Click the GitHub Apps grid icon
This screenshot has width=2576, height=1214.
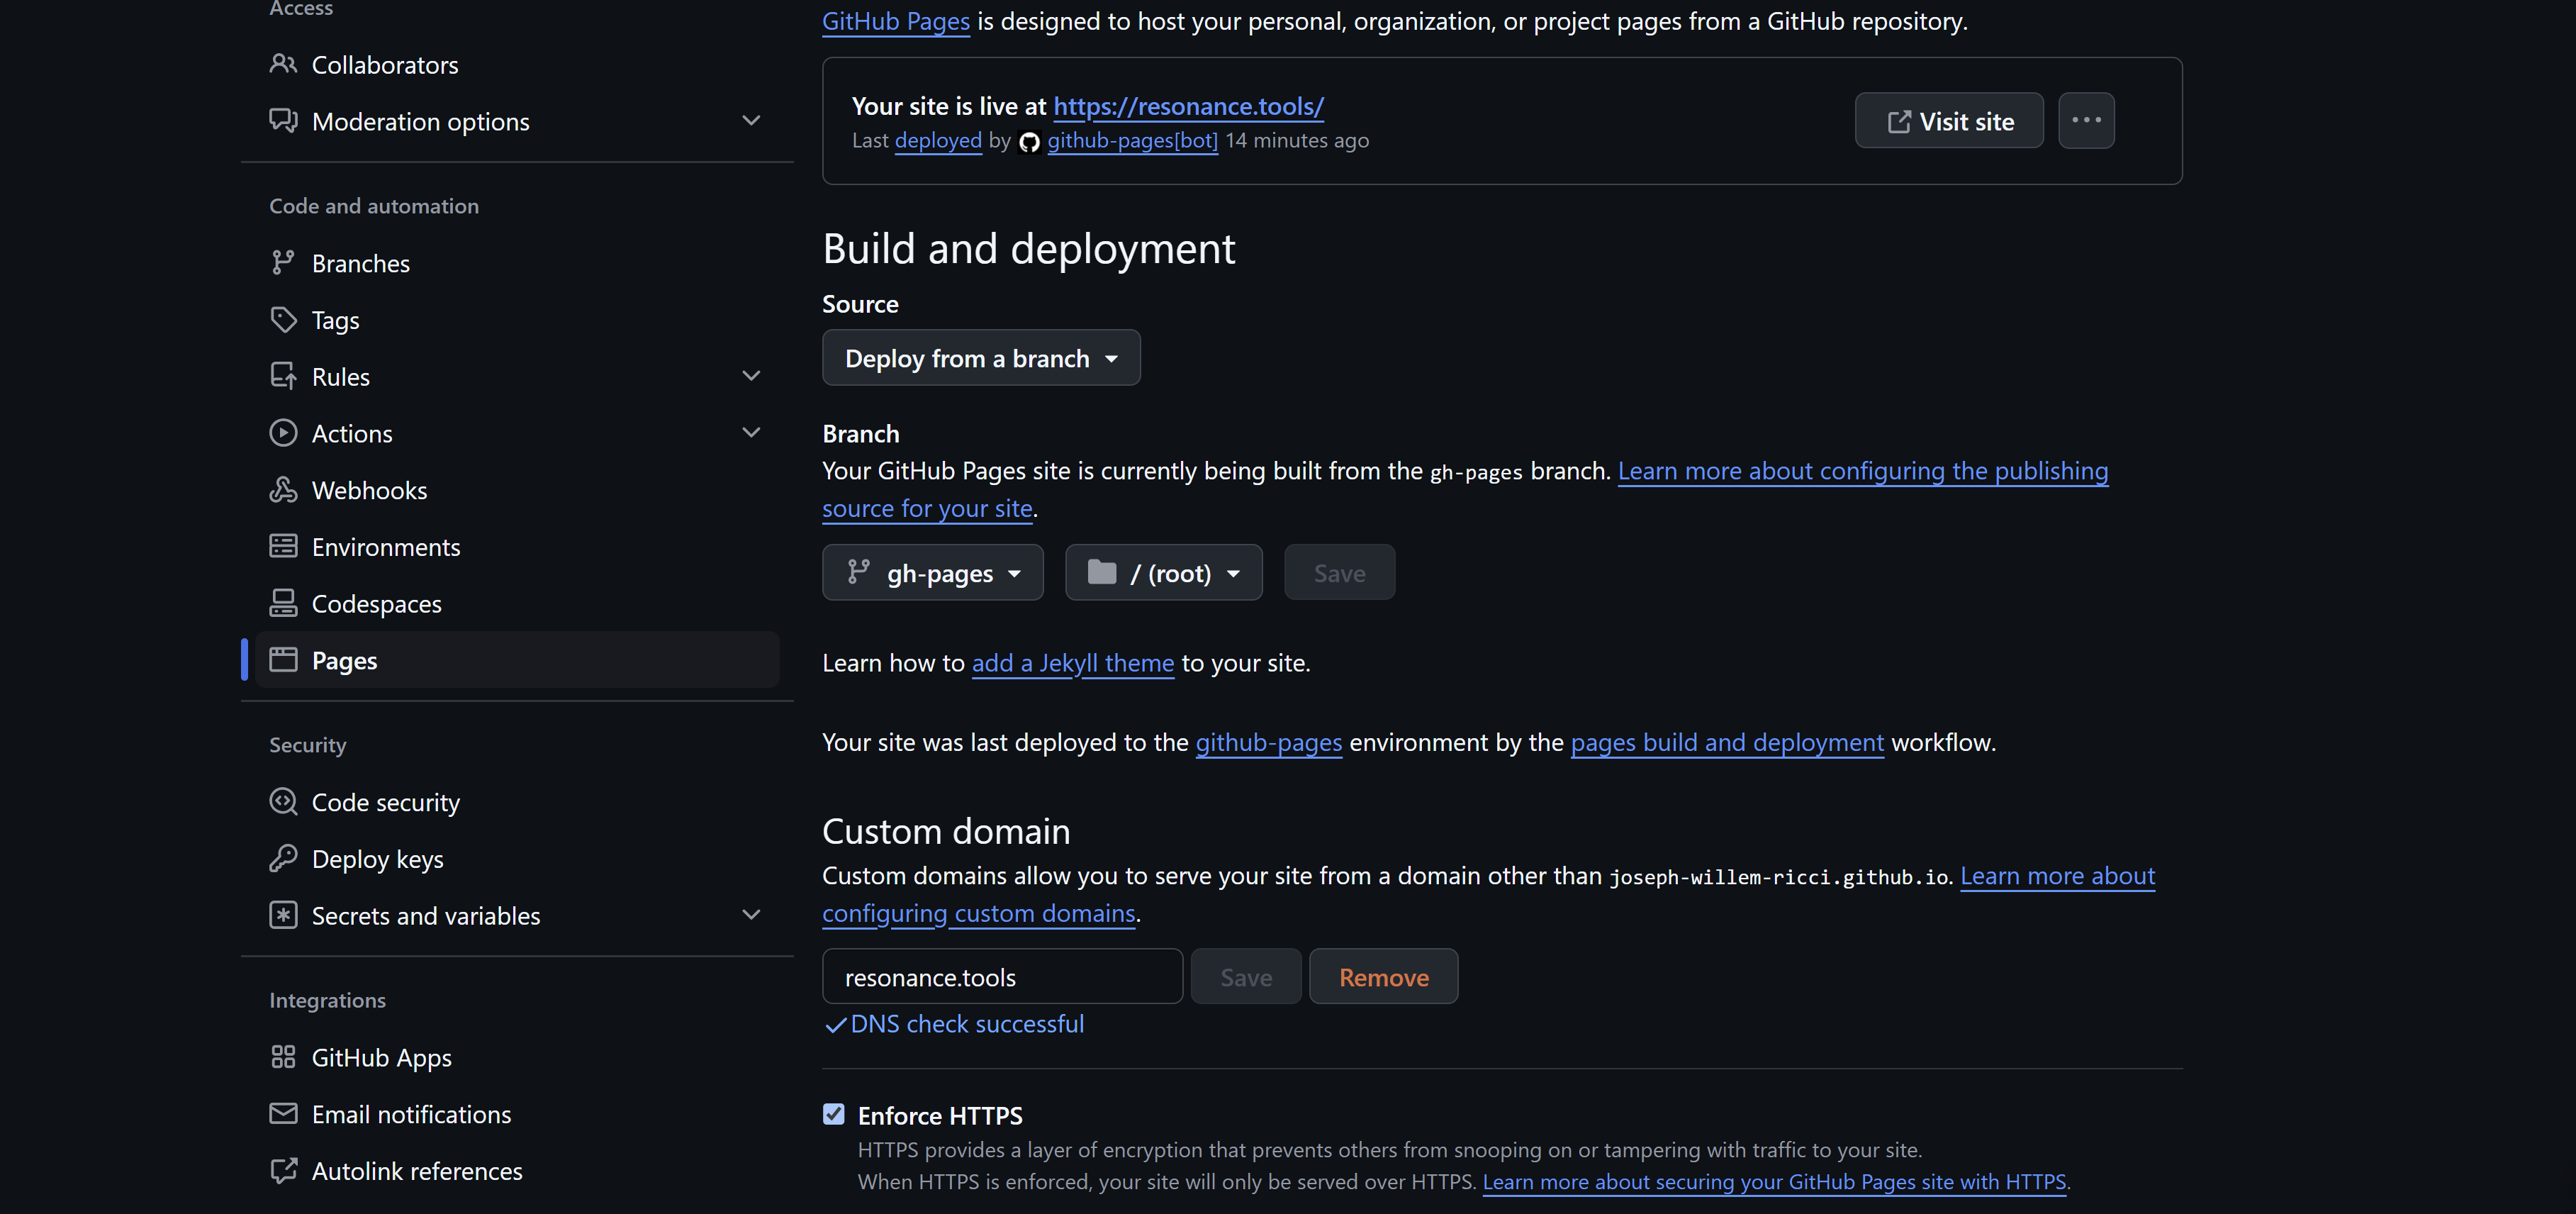click(x=283, y=1056)
